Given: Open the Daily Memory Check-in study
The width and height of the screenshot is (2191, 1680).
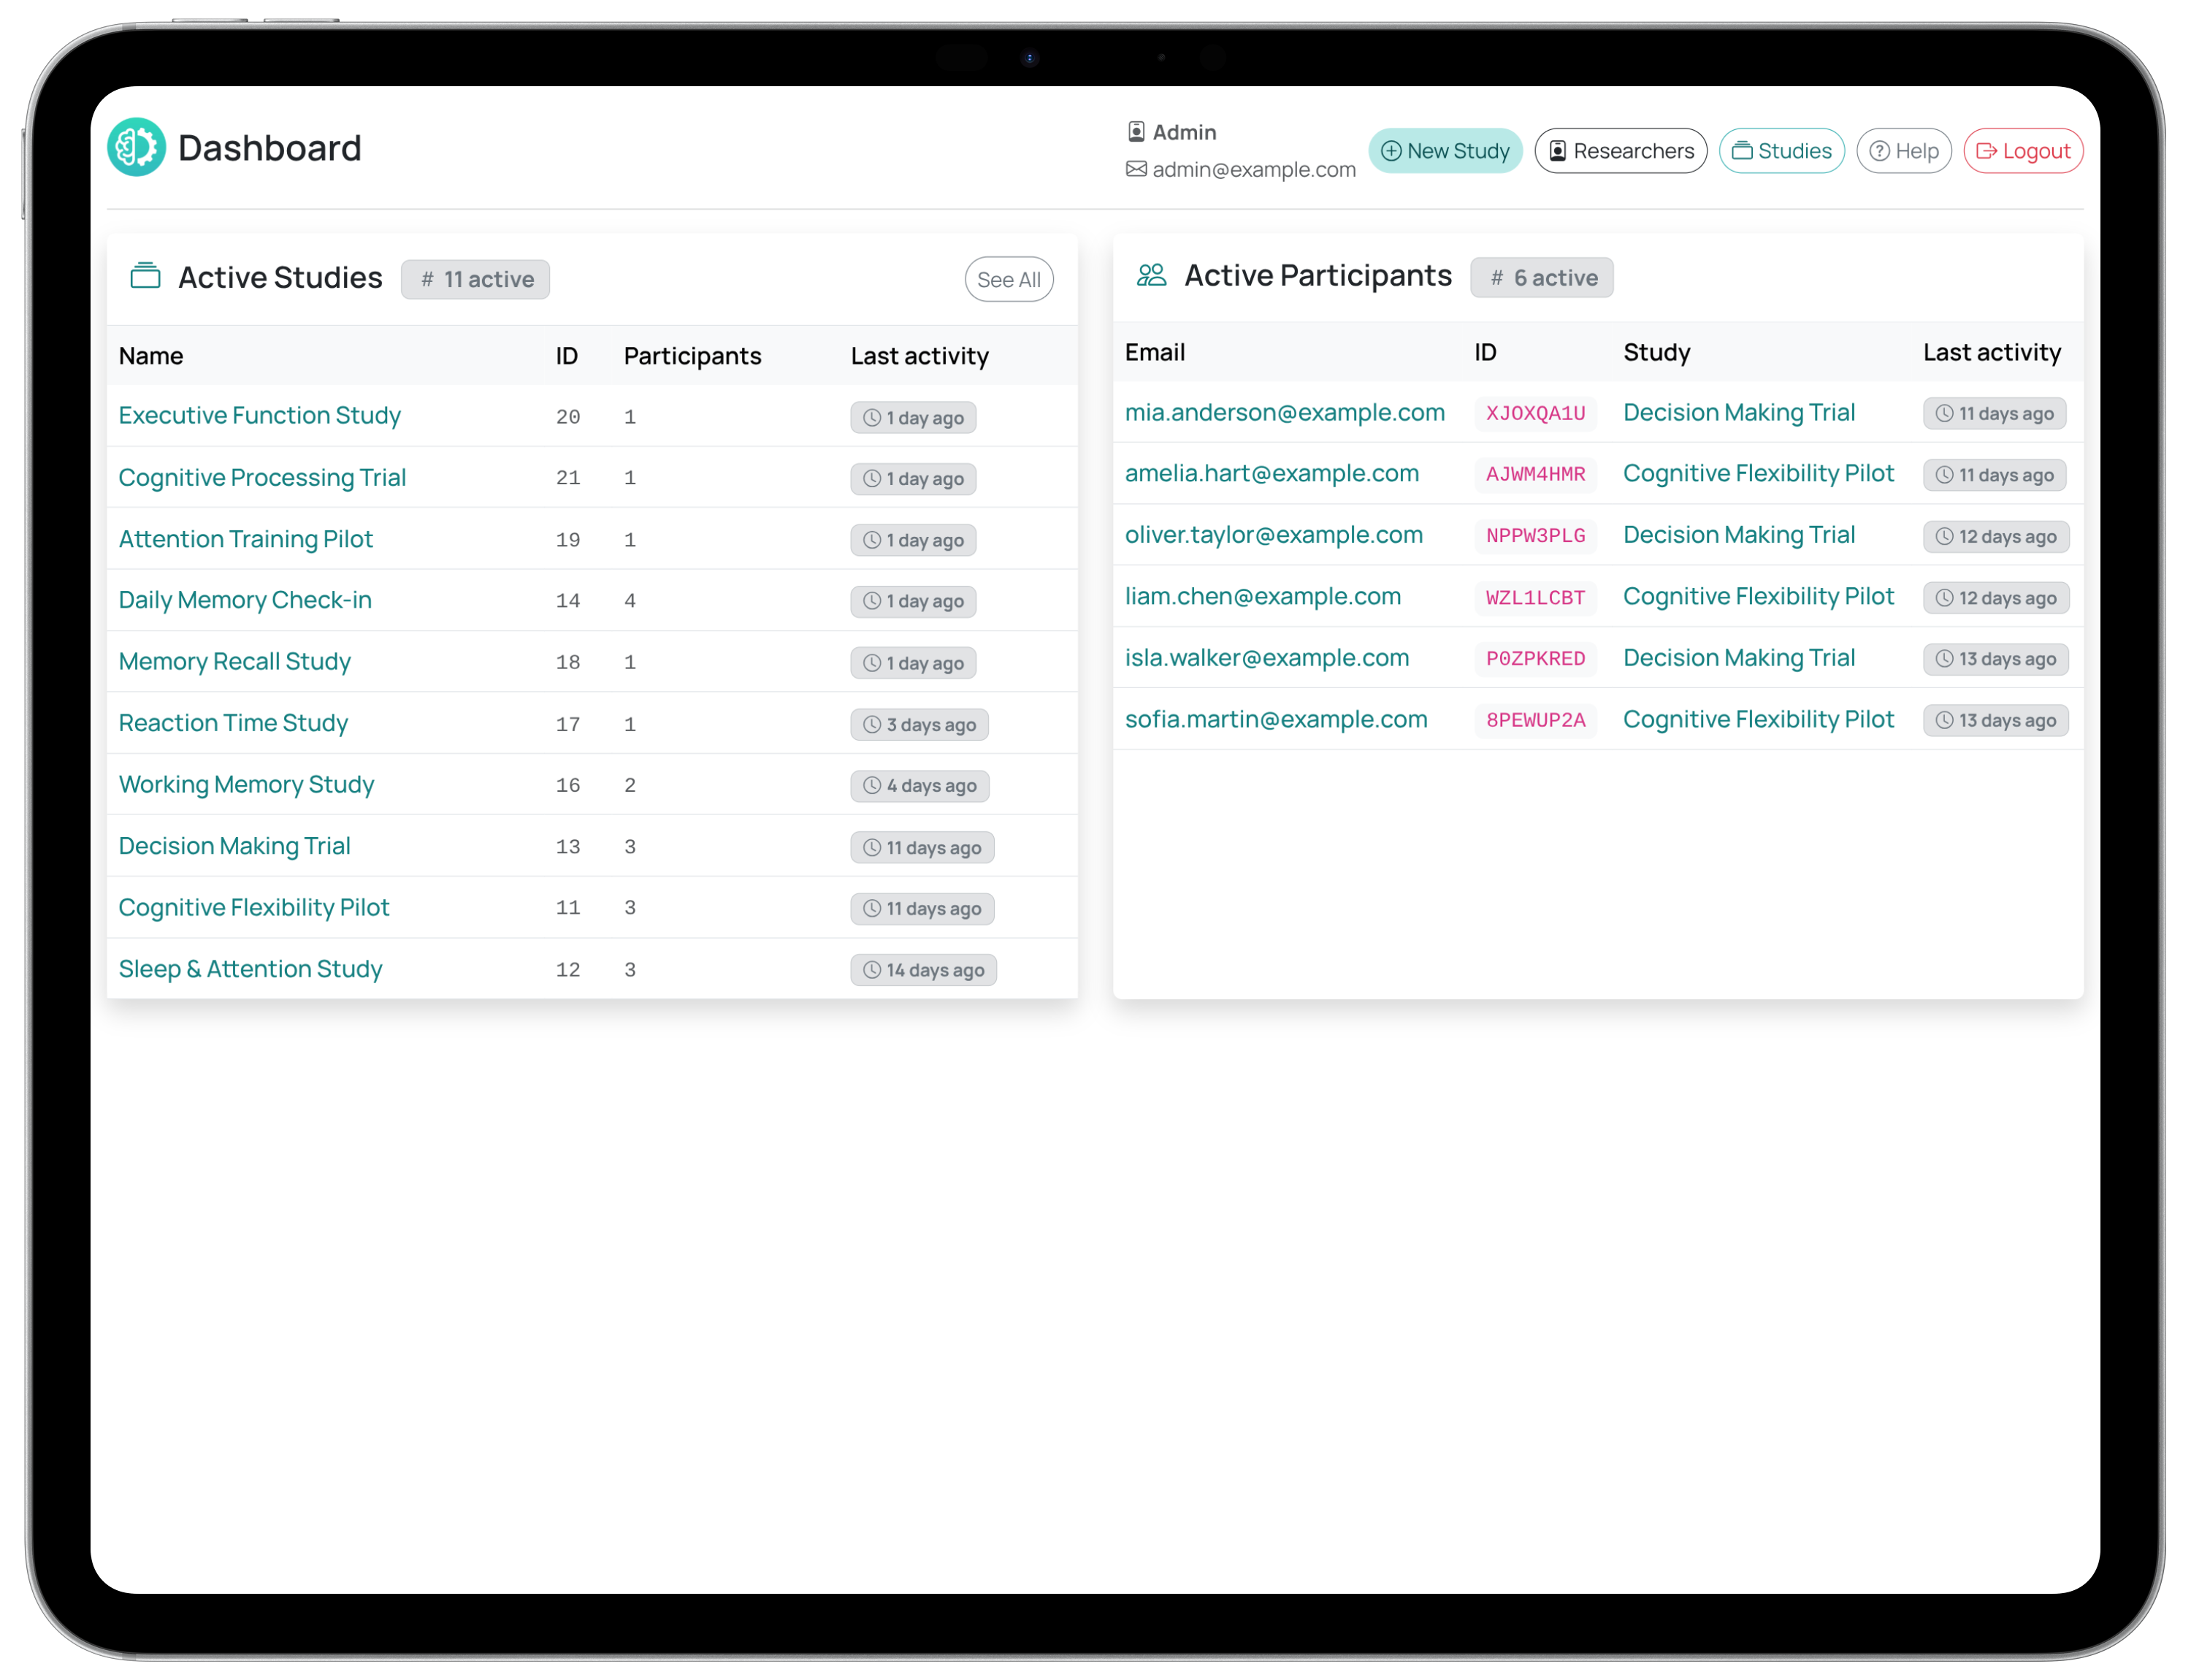Looking at the screenshot, I should pos(245,600).
